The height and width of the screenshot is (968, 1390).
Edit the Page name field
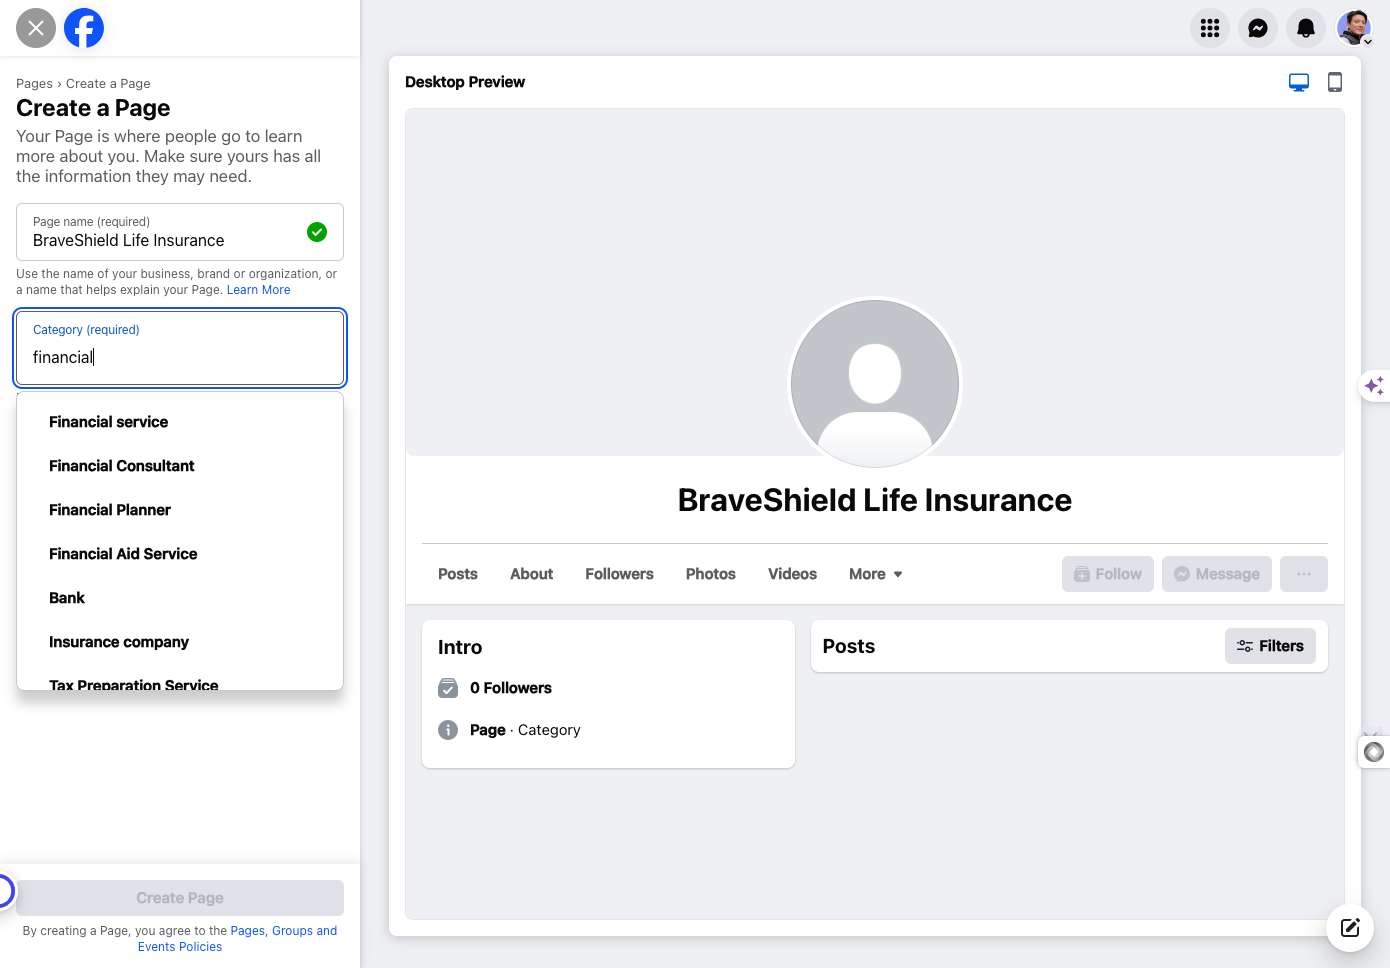(180, 232)
